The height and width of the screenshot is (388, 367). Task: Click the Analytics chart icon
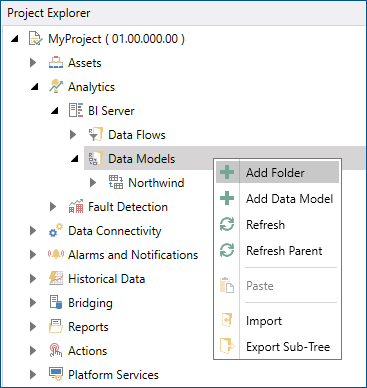coord(56,86)
